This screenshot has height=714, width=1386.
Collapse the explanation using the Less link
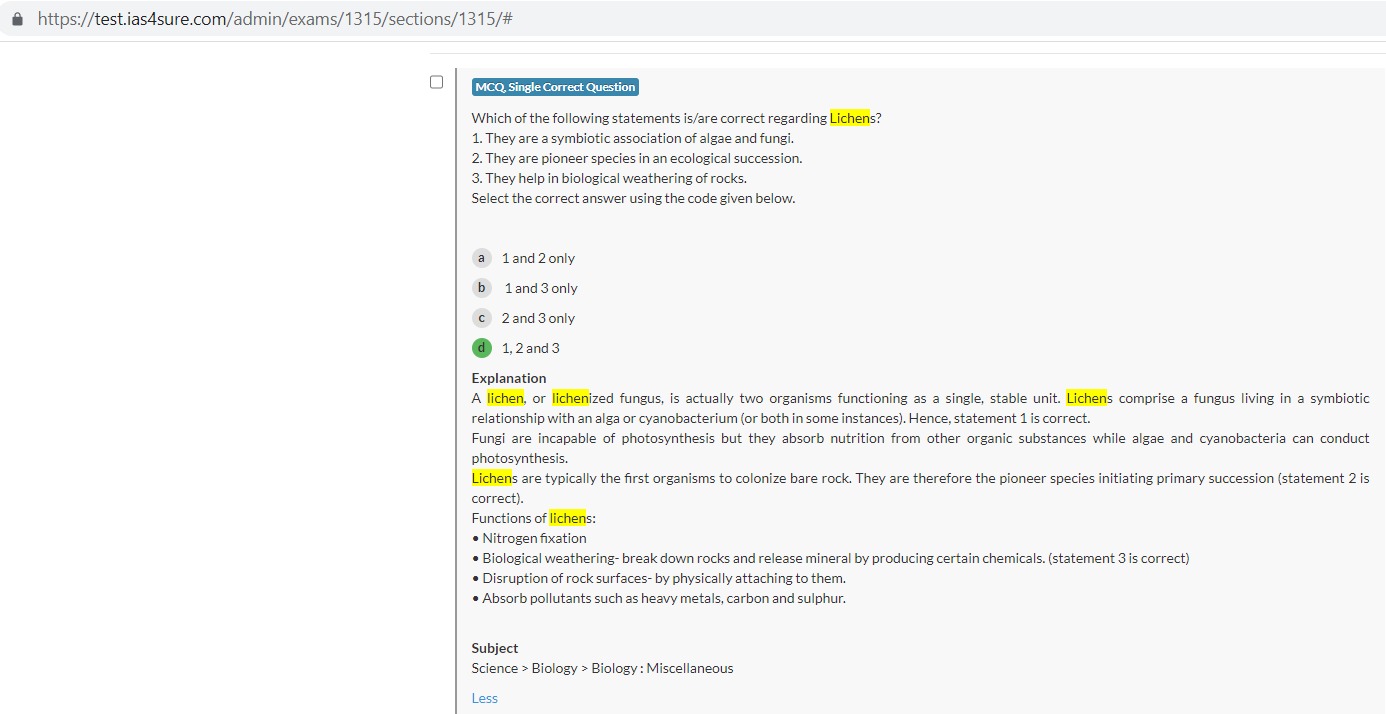point(484,698)
